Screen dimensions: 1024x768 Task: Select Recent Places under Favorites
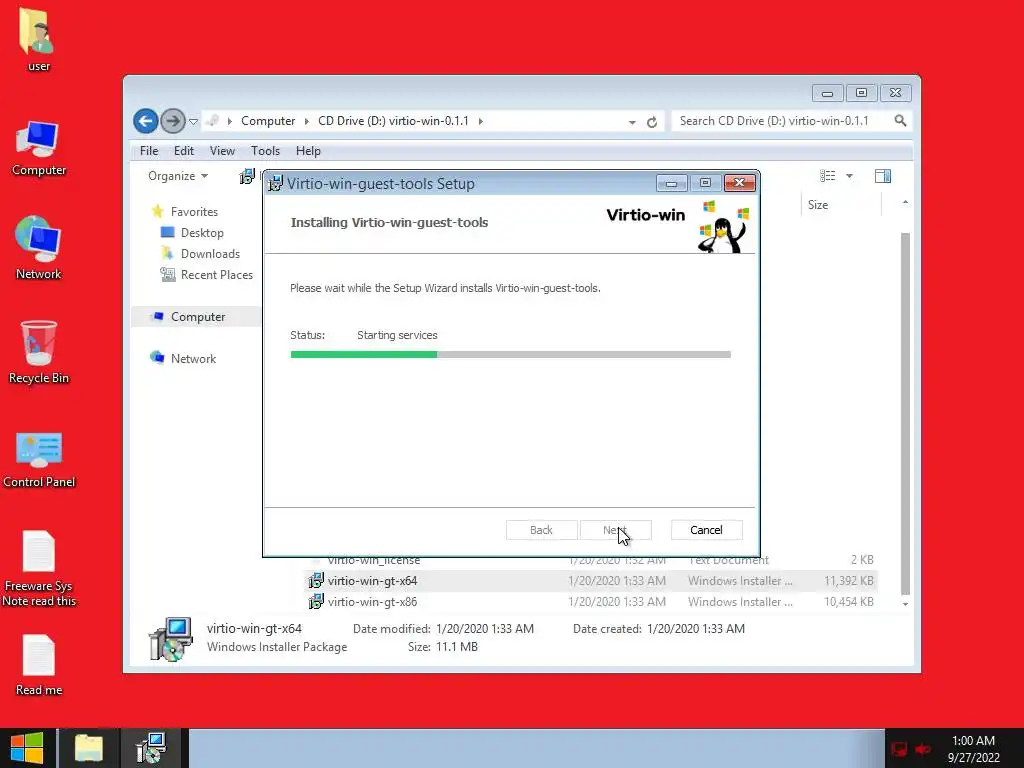tap(217, 274)
